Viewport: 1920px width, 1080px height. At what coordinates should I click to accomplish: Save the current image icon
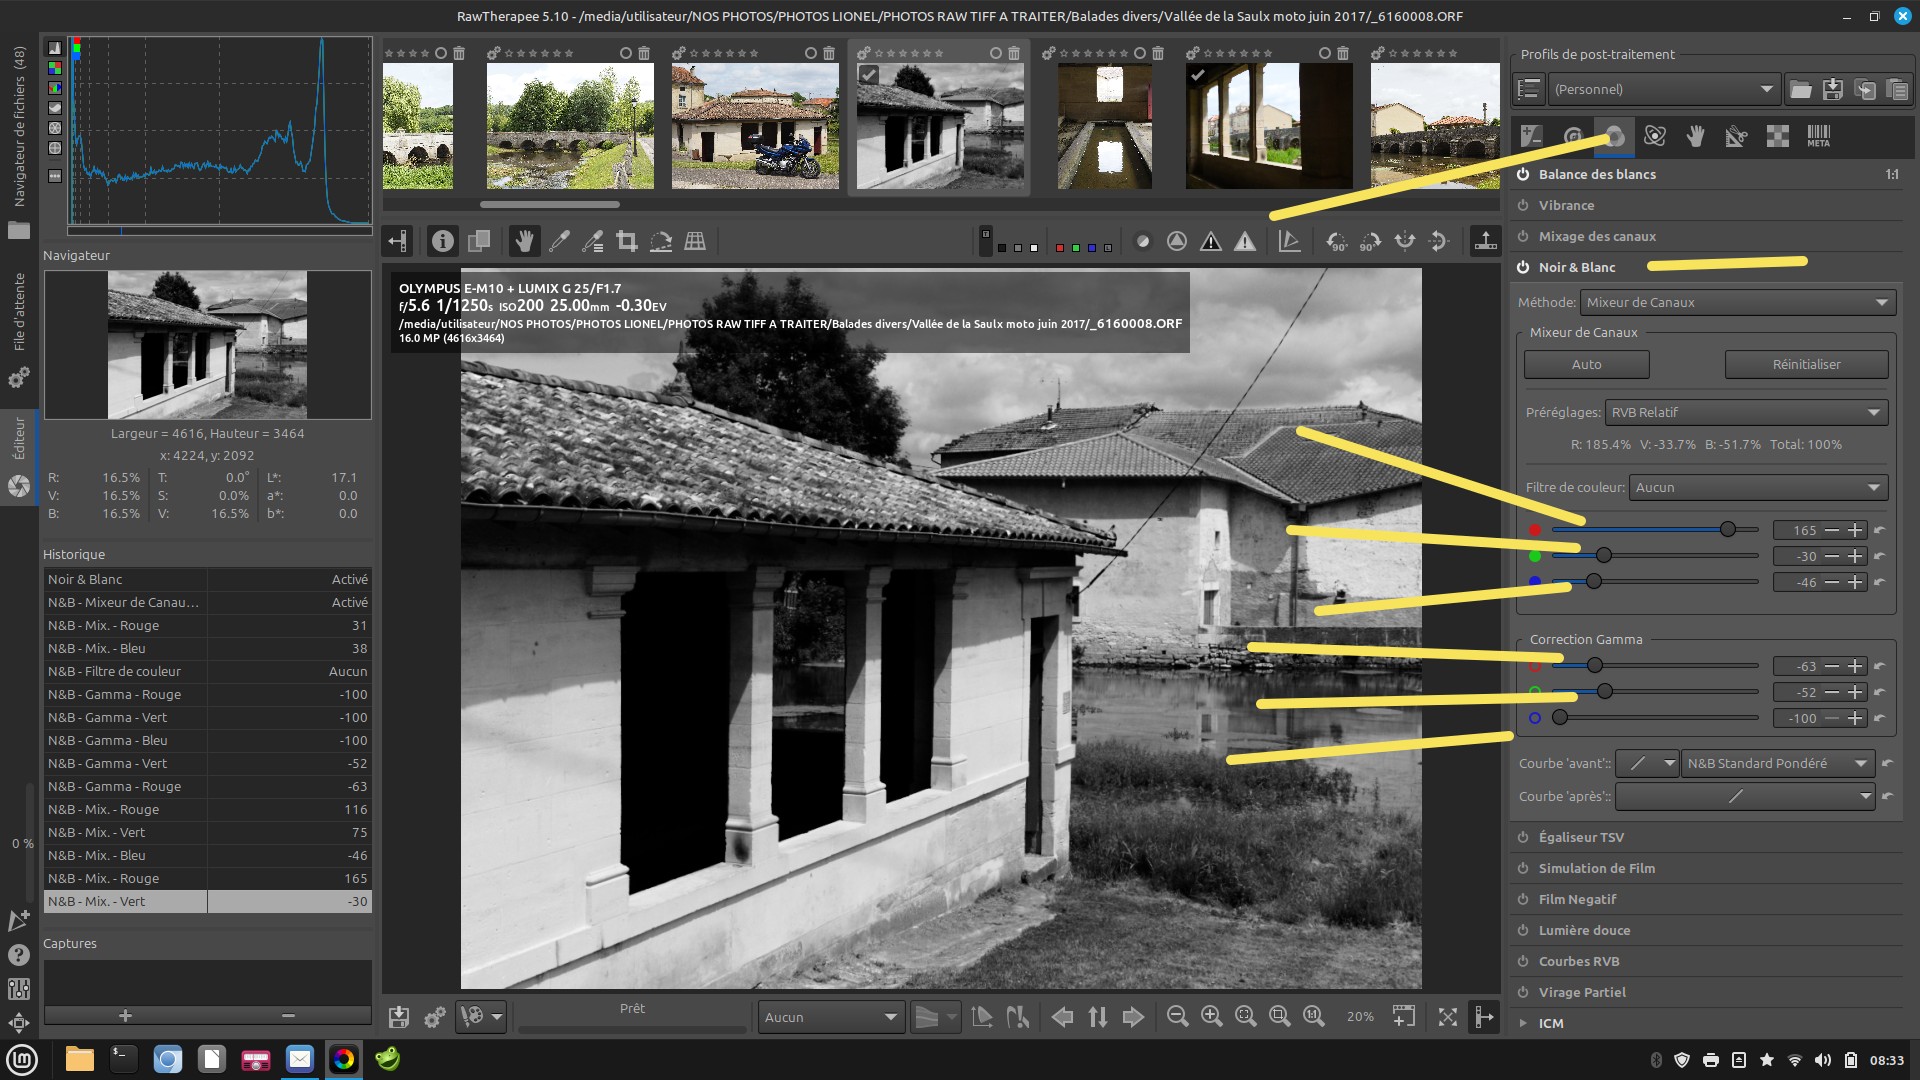[x=399, y=1017]
